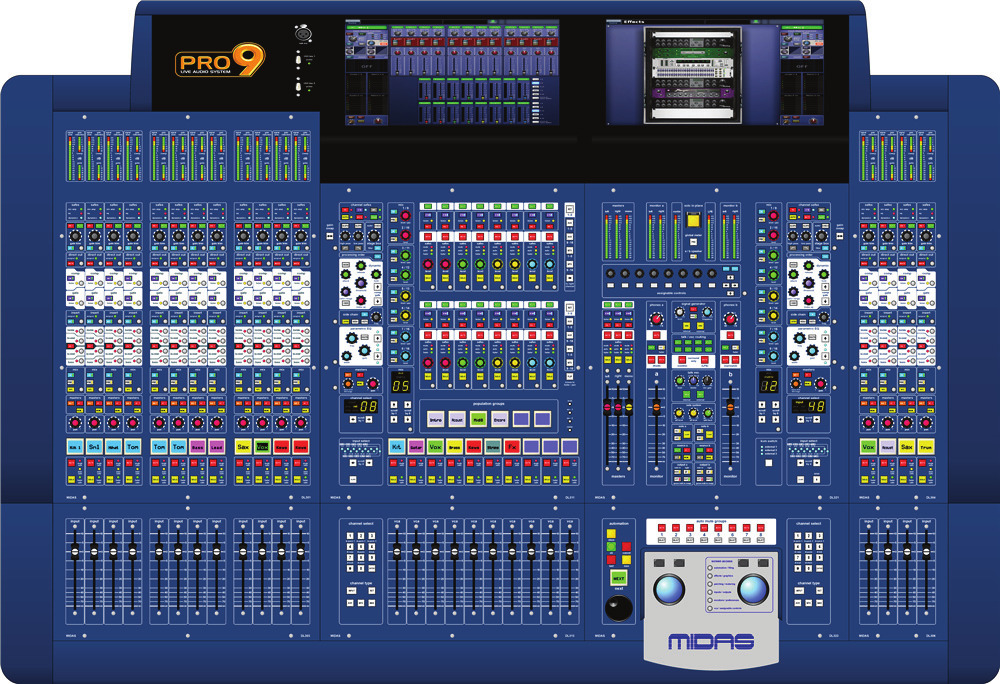This screenshot has height=684, width=1000.
Task: Turn the black automation jog wheel
Action: (x=619, y=609)
